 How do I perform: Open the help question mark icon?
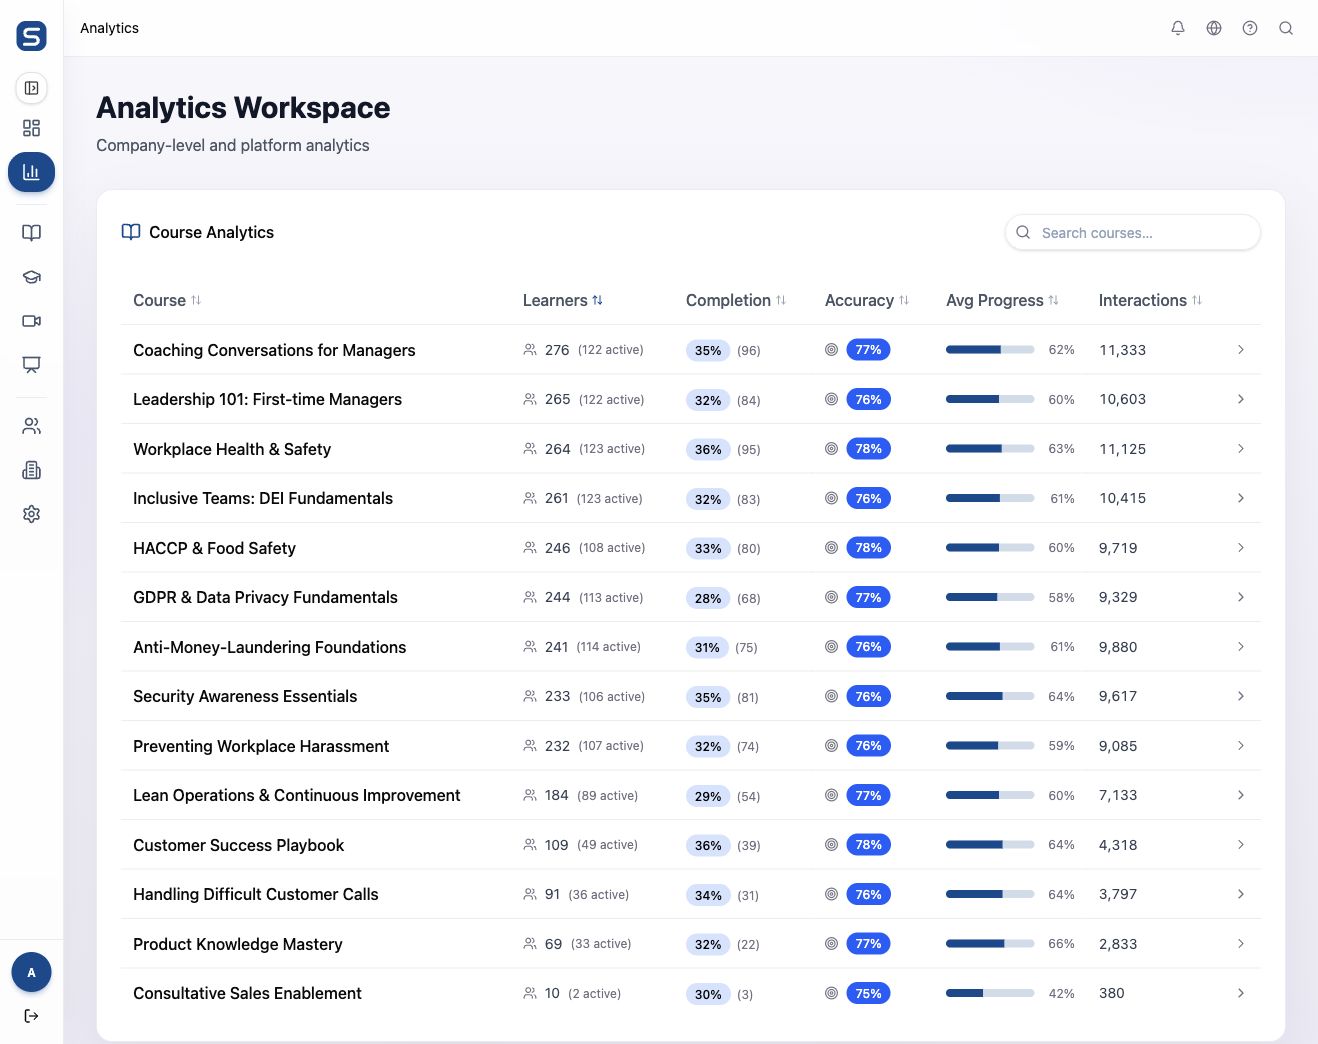1250,28
